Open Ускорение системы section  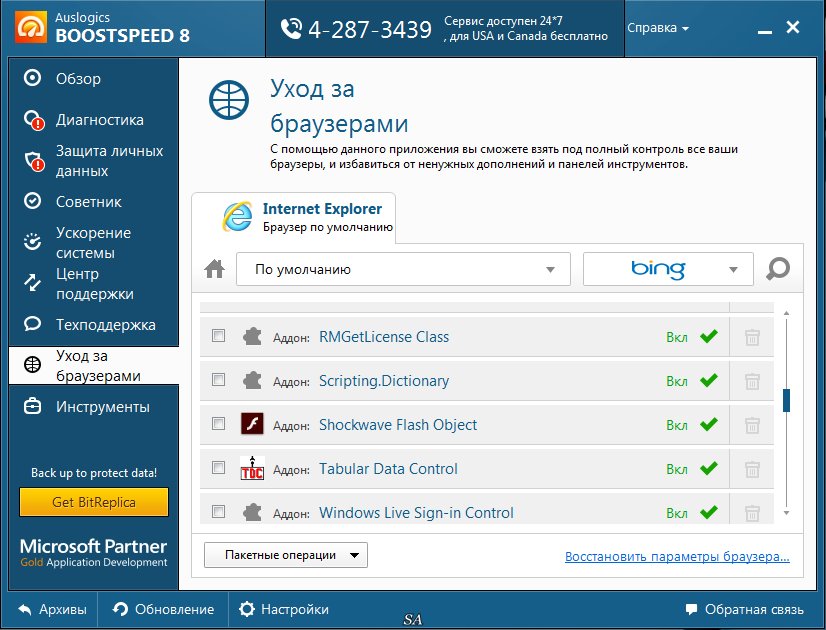tap(94, 243)
